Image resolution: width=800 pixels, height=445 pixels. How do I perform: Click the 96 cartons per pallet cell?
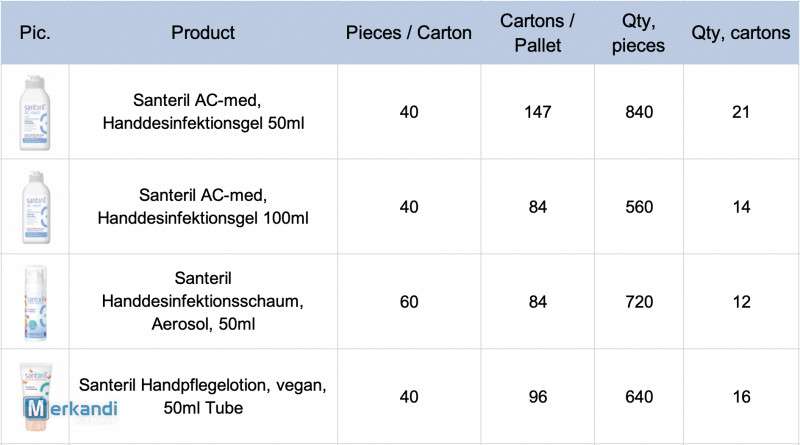pos(538,397)
